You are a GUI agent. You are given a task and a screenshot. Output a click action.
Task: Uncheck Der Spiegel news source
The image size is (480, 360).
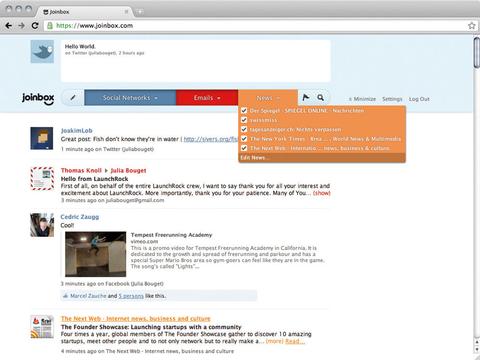click(x=244, y=110)
